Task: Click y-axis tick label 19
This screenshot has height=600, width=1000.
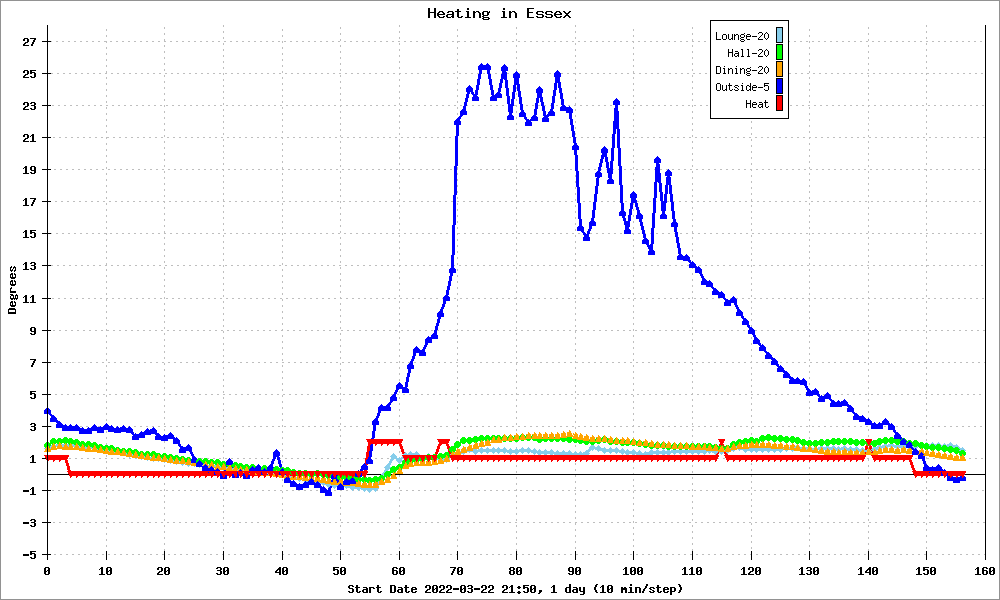Action: coord(29,170)
